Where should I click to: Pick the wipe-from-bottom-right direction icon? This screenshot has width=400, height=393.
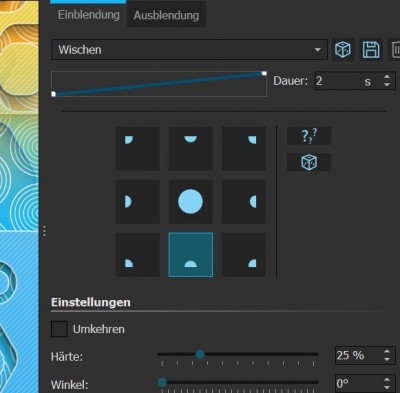click(x=244, y=255)
